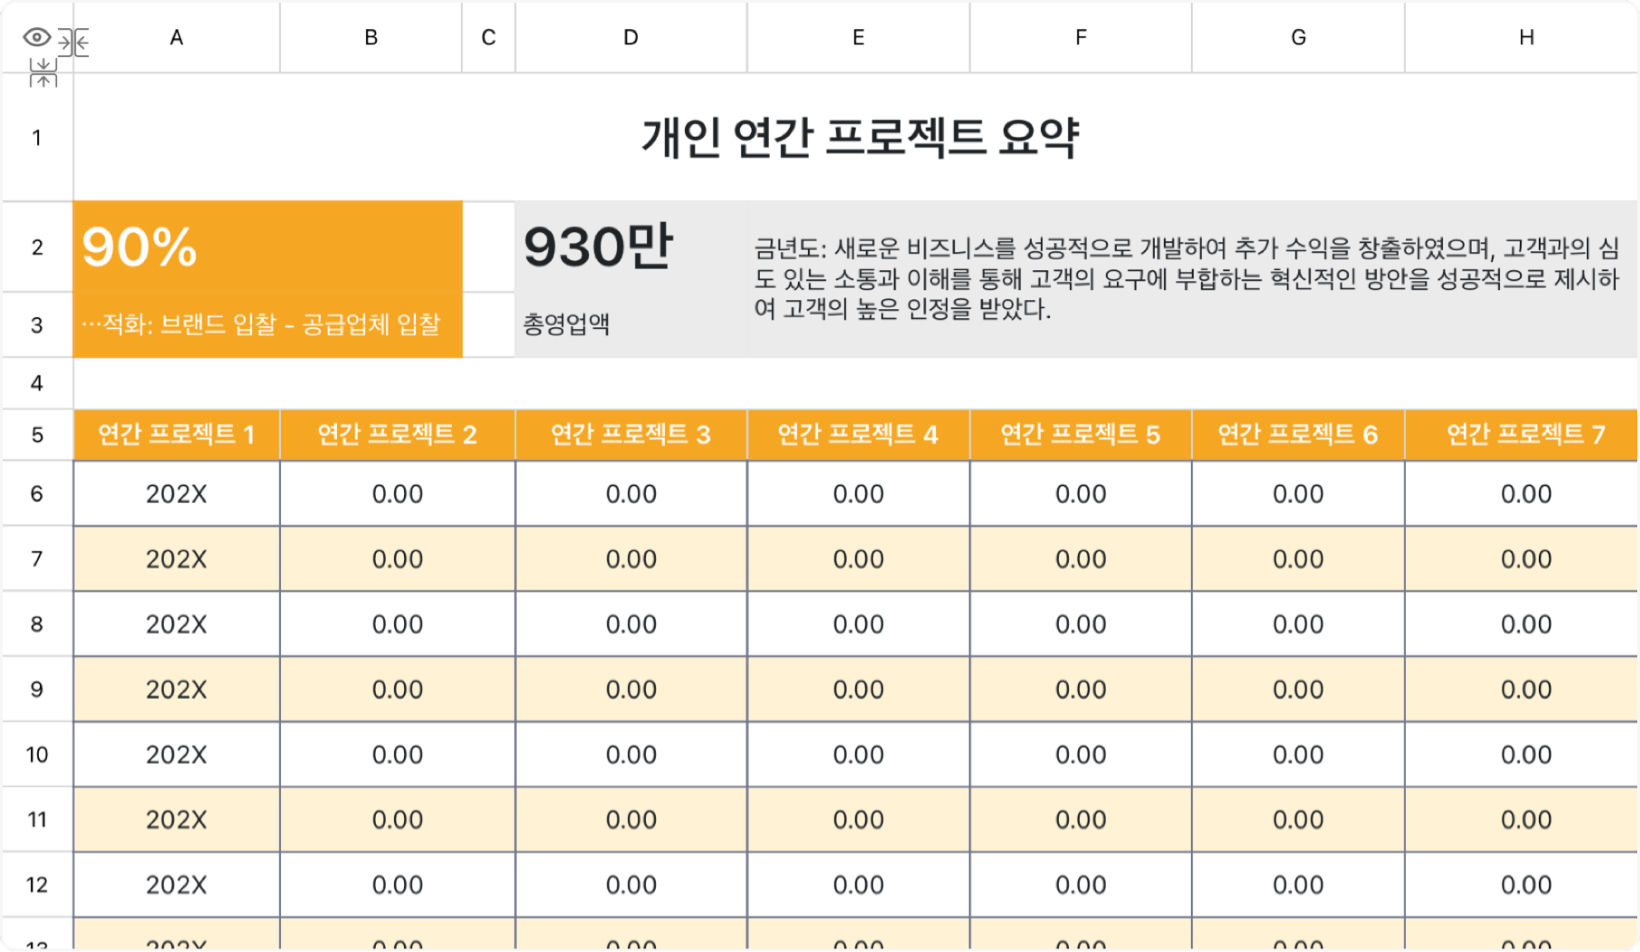This screenshot has width=1640, height=952.
Task: Click the 0.00 cell in column G row 7
Action: coord(1298,558)
